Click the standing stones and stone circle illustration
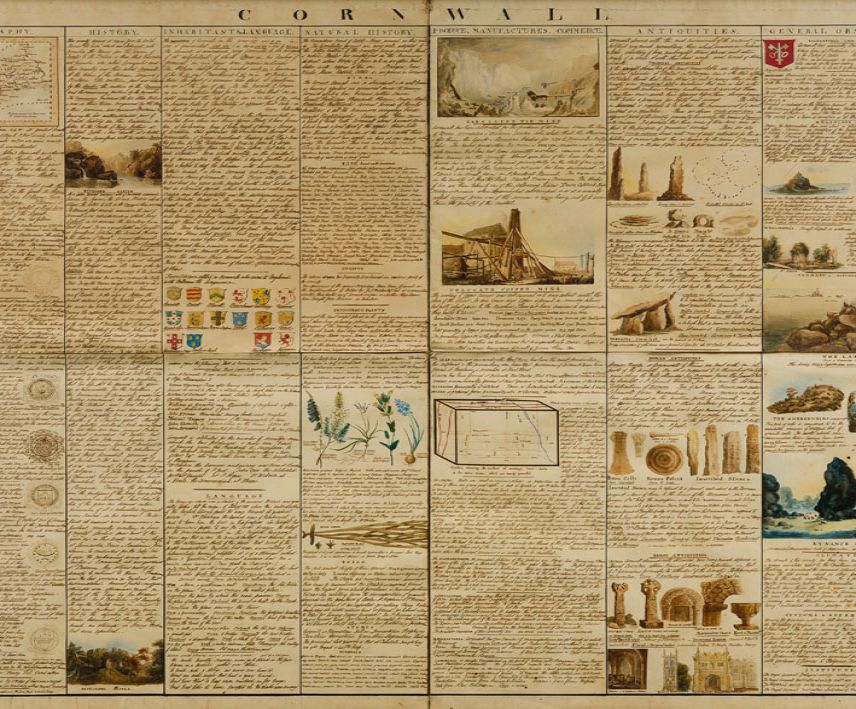 point(683,175)
